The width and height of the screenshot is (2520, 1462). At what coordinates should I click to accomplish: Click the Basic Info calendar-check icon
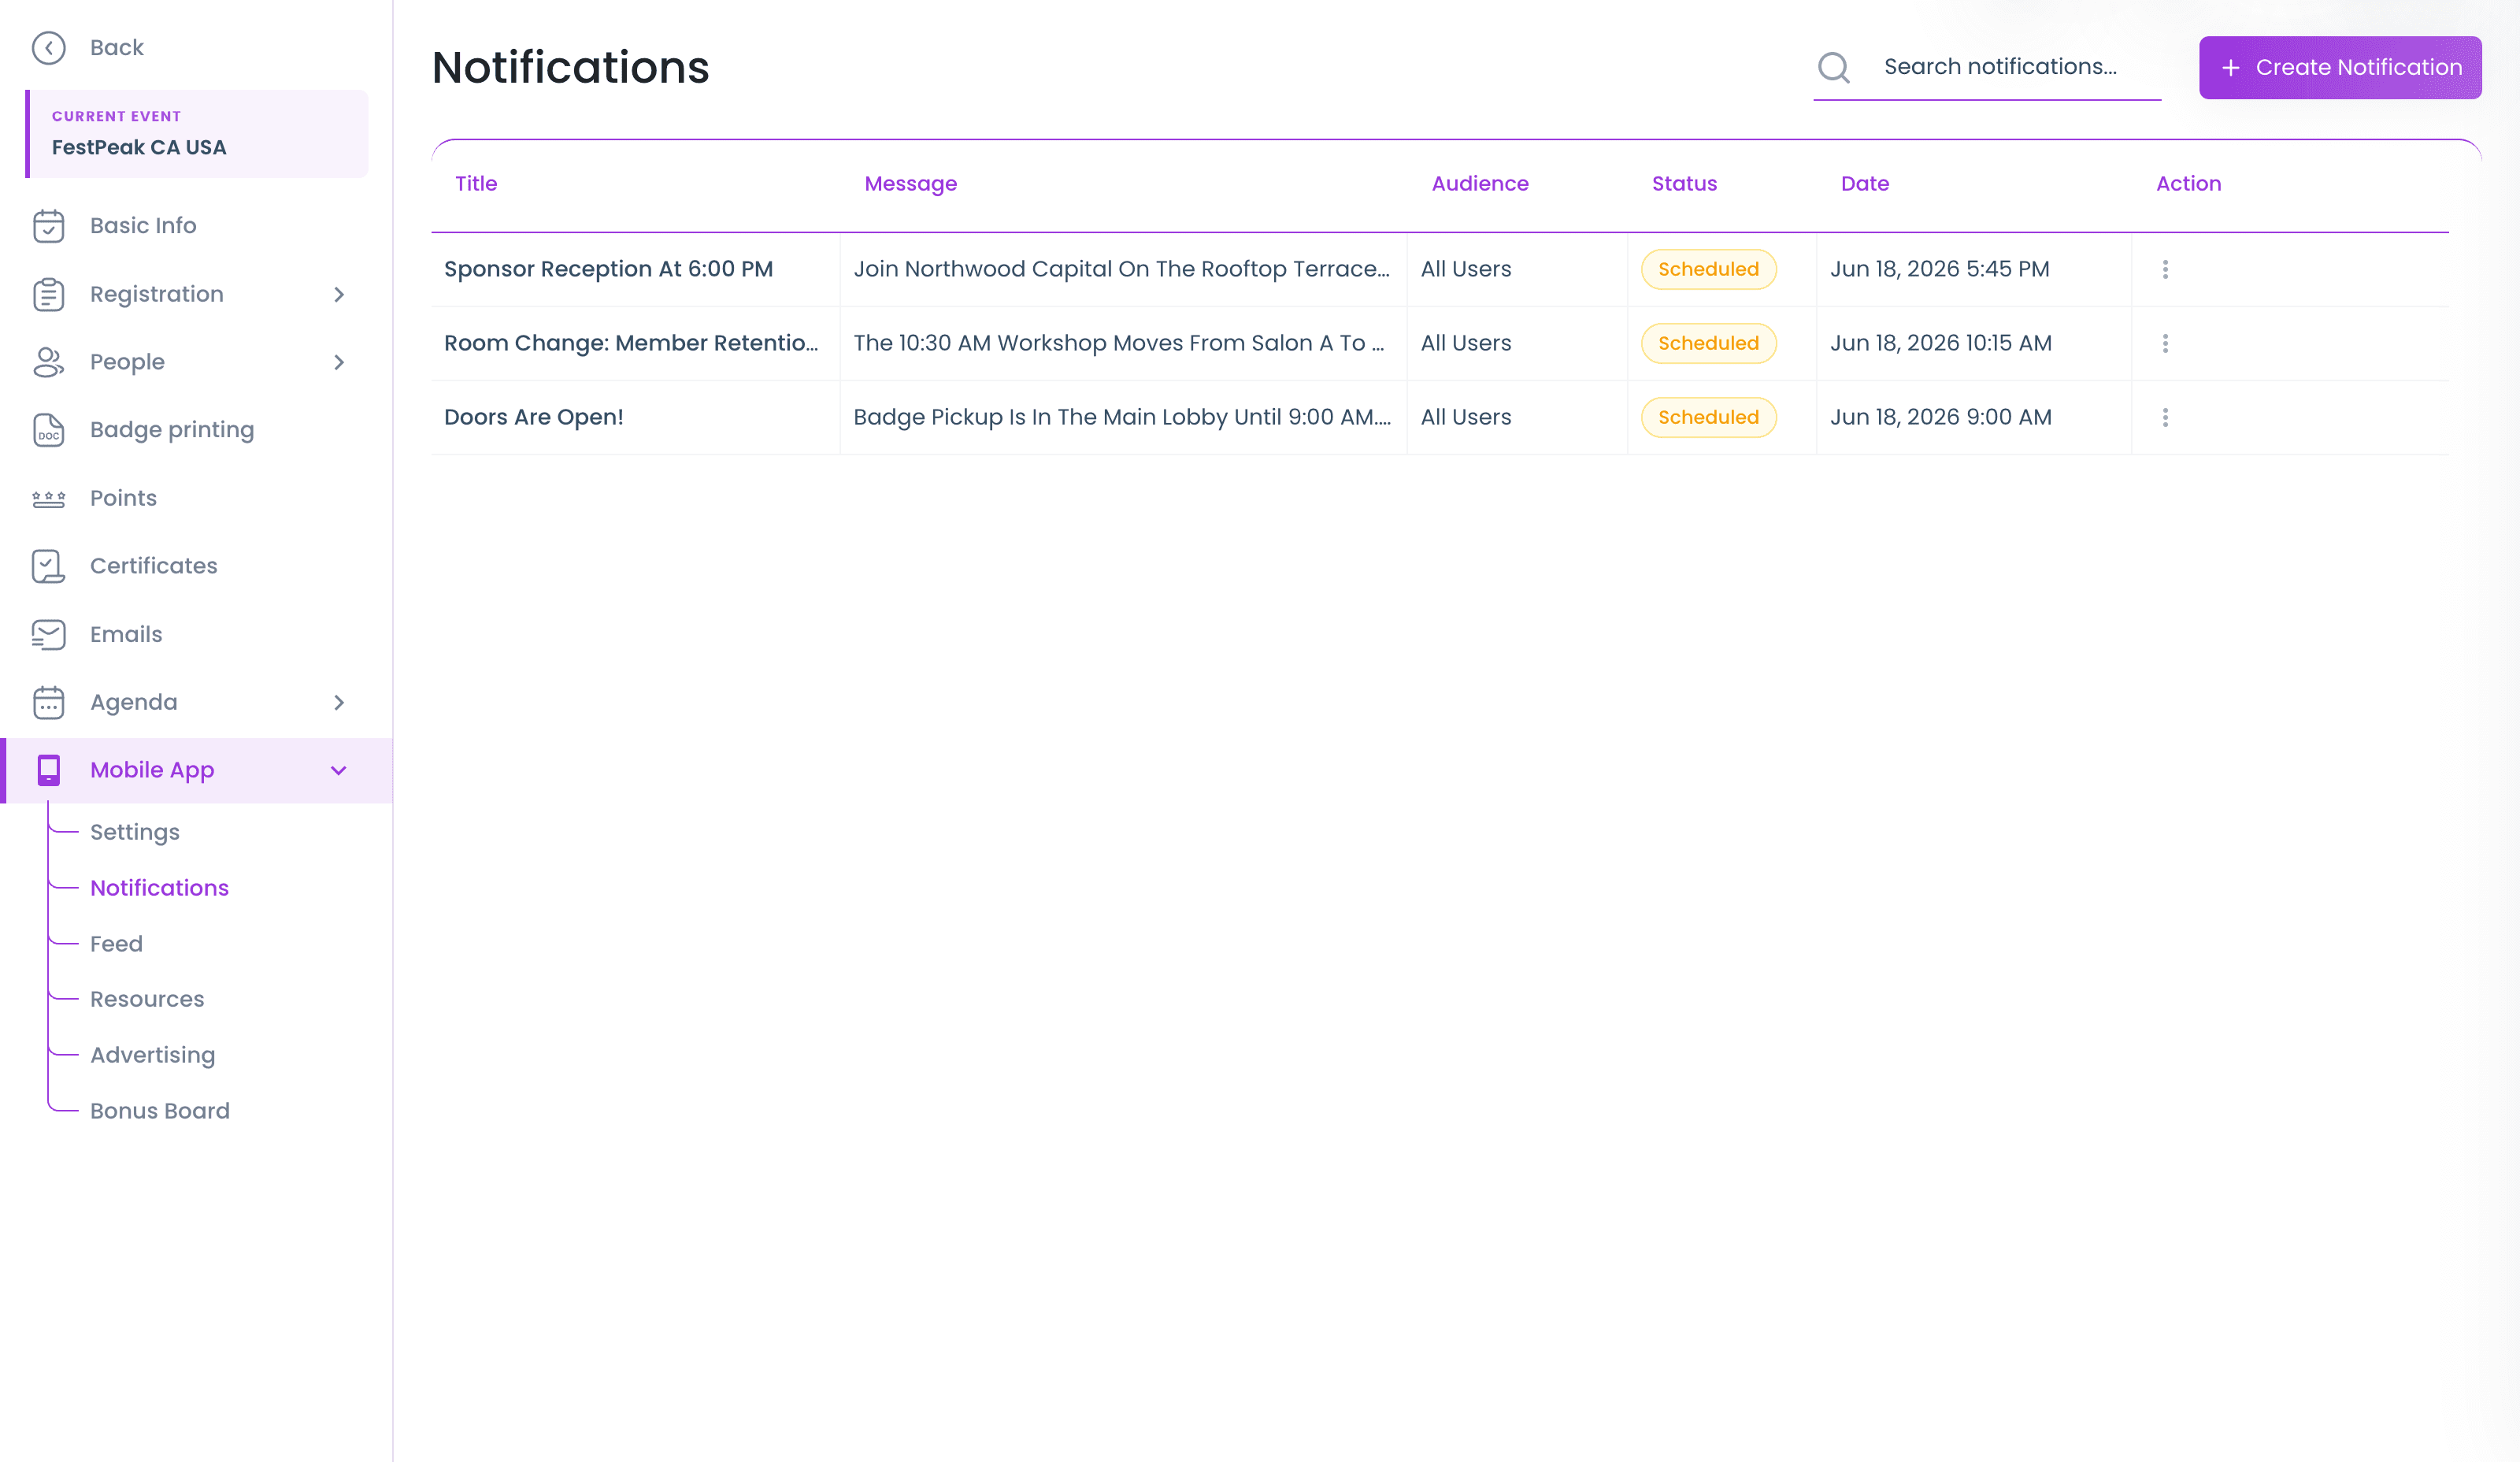coord(48,226)
